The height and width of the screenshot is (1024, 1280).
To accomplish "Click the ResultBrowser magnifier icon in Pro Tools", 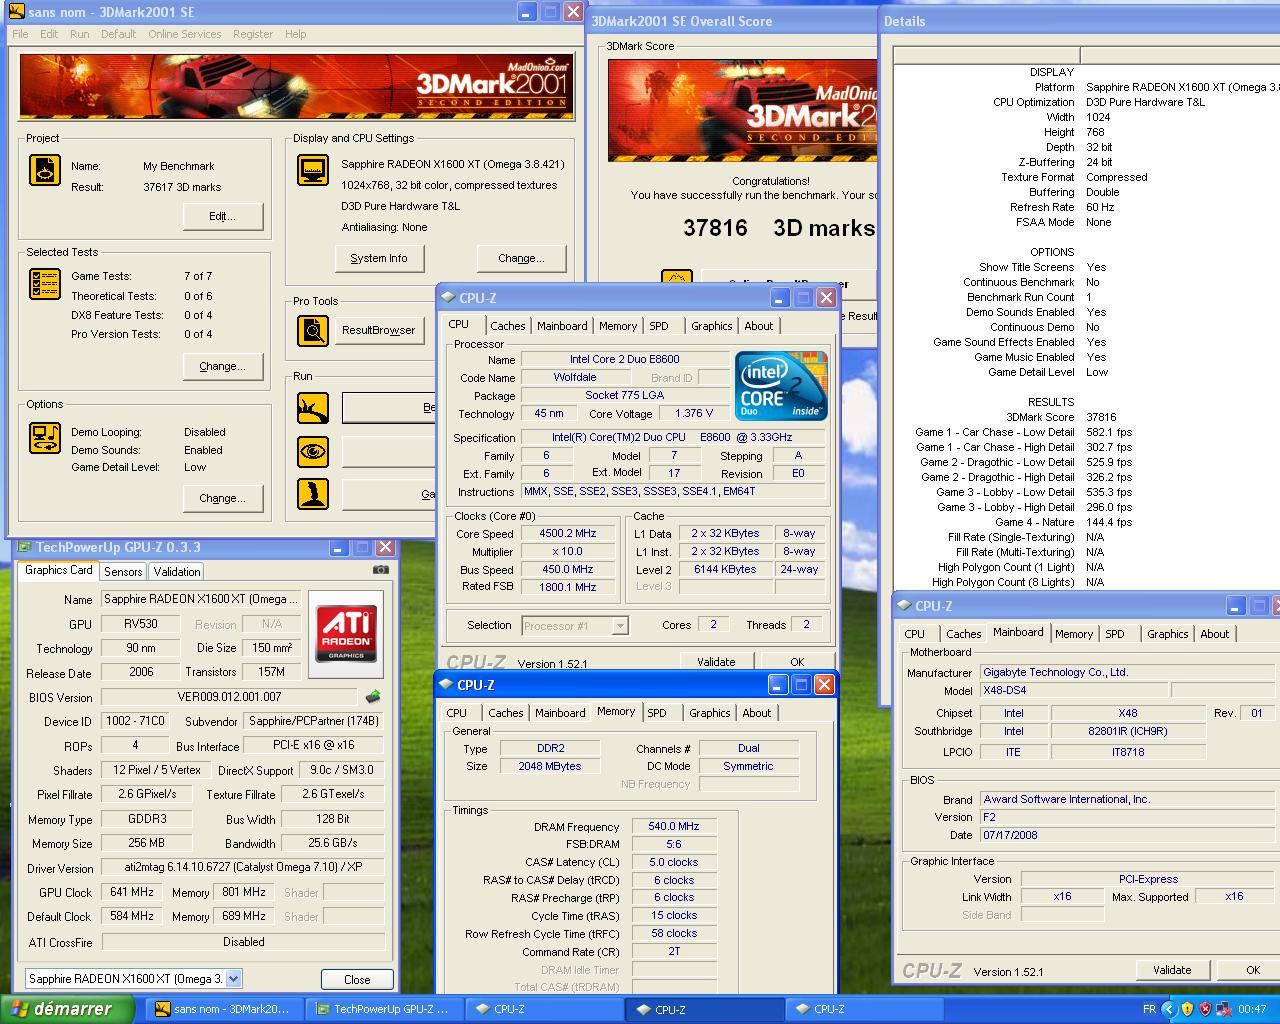I will click(x=313, y=330).
